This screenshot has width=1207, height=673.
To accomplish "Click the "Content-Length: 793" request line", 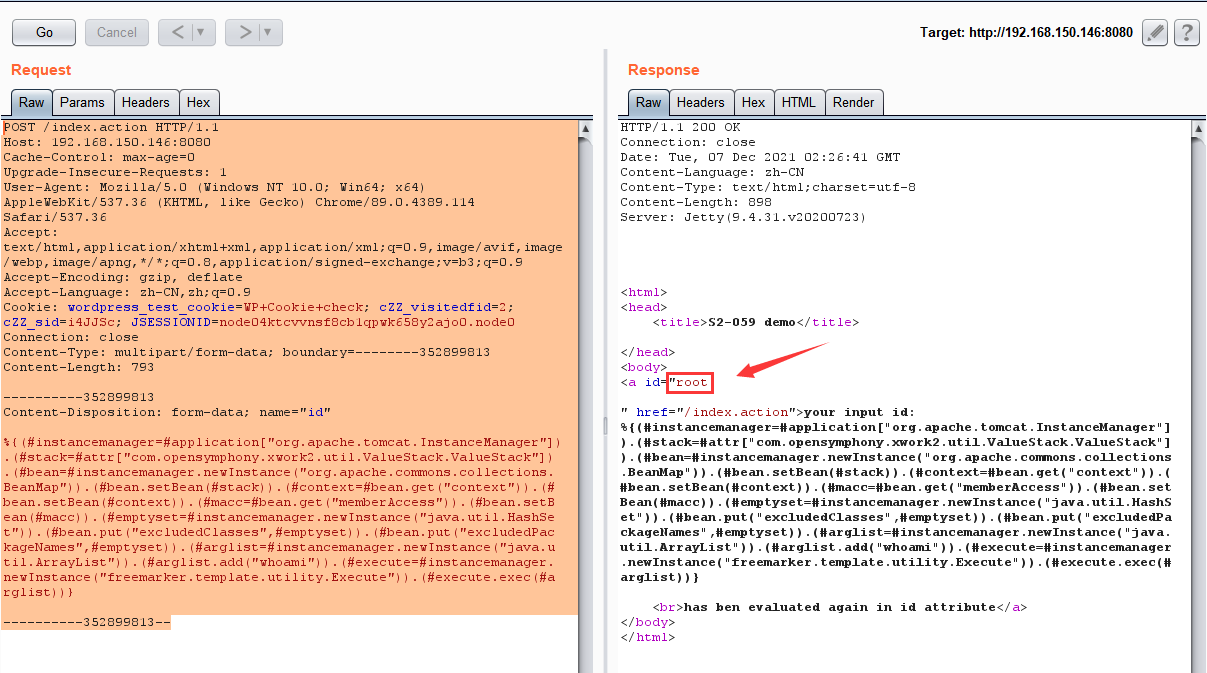I will (x=79, y=367).
